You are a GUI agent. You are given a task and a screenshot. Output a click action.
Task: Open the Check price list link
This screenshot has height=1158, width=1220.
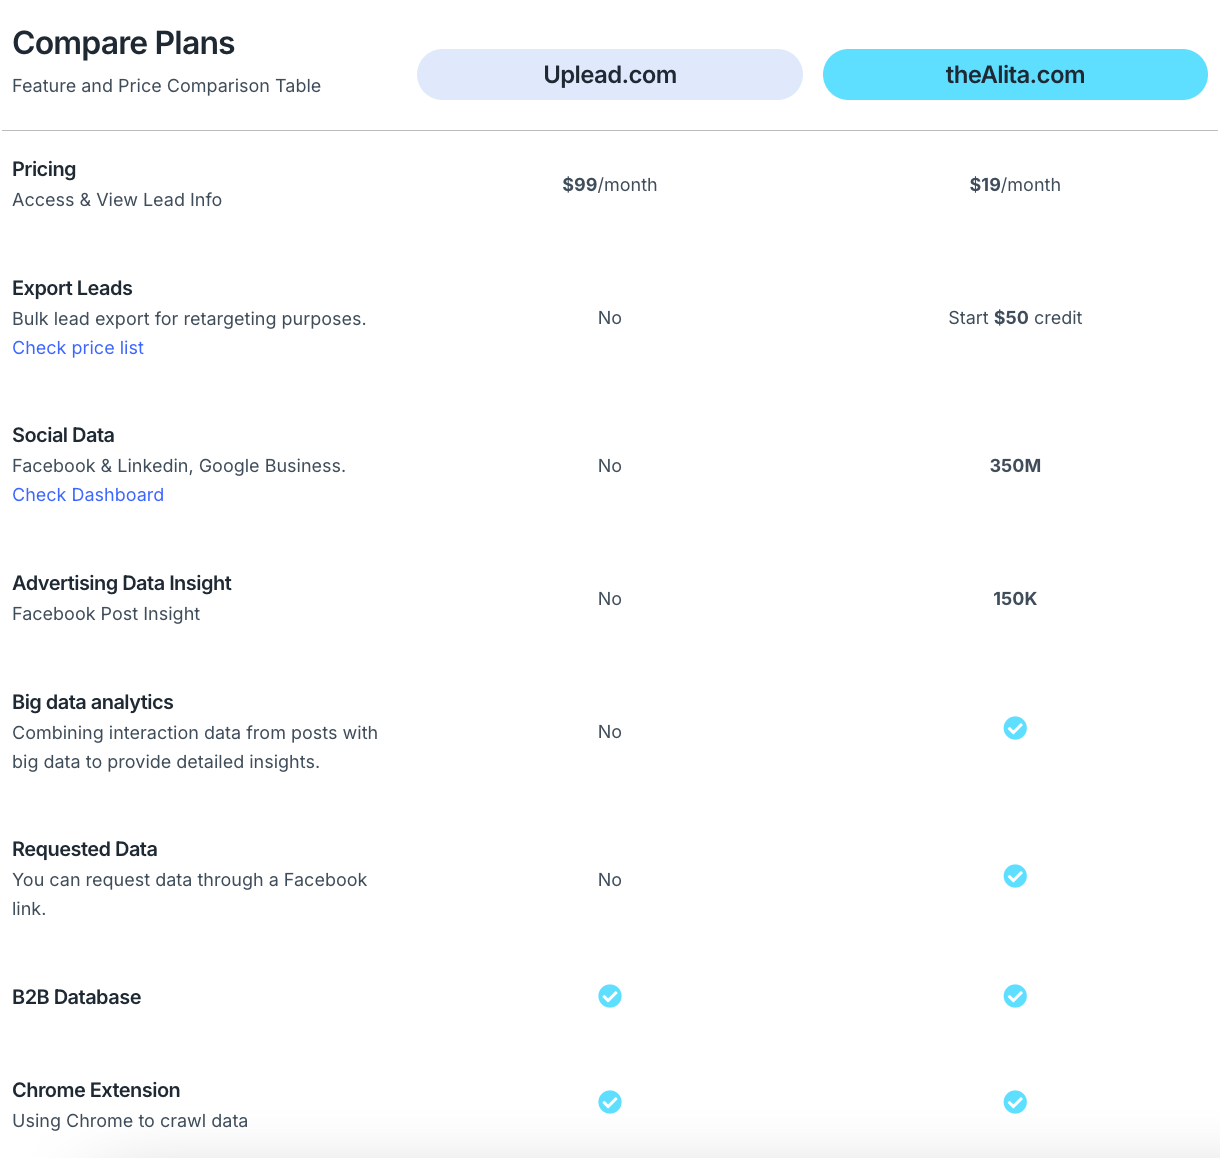pos(78,348)
